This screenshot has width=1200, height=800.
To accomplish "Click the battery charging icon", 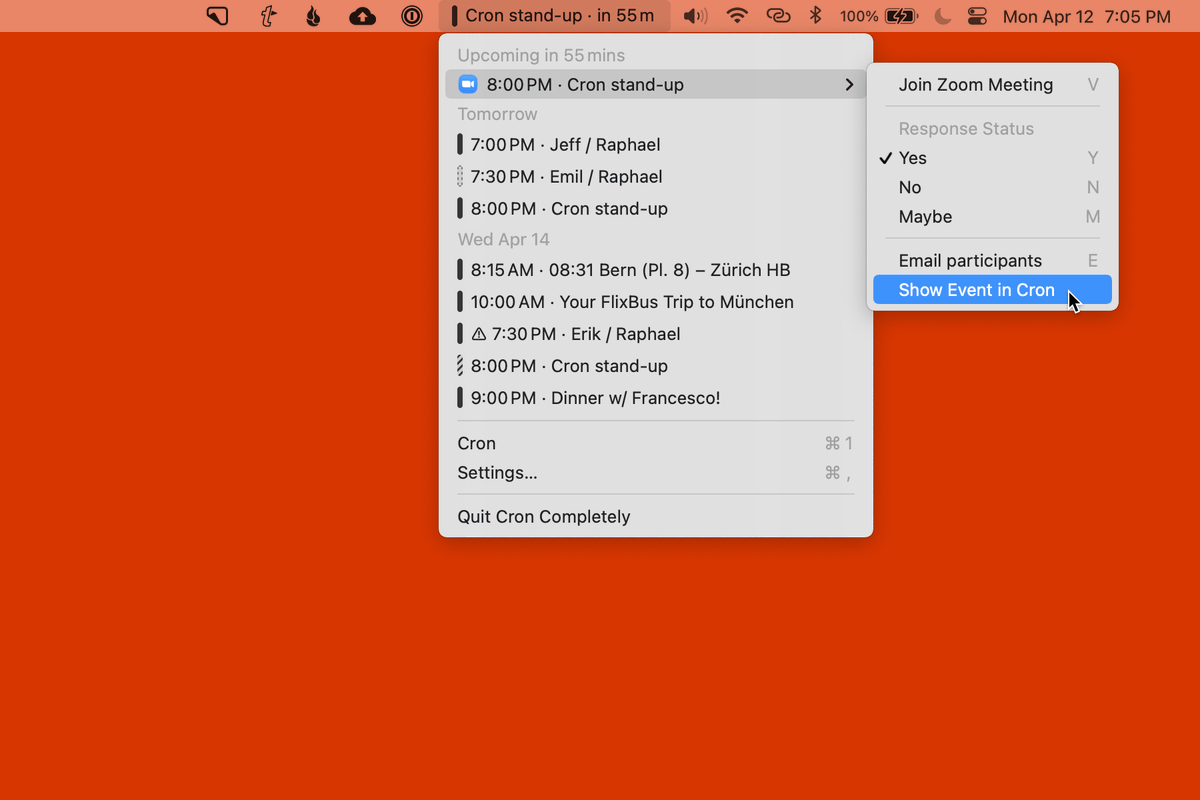I will [x=901, y=16].
